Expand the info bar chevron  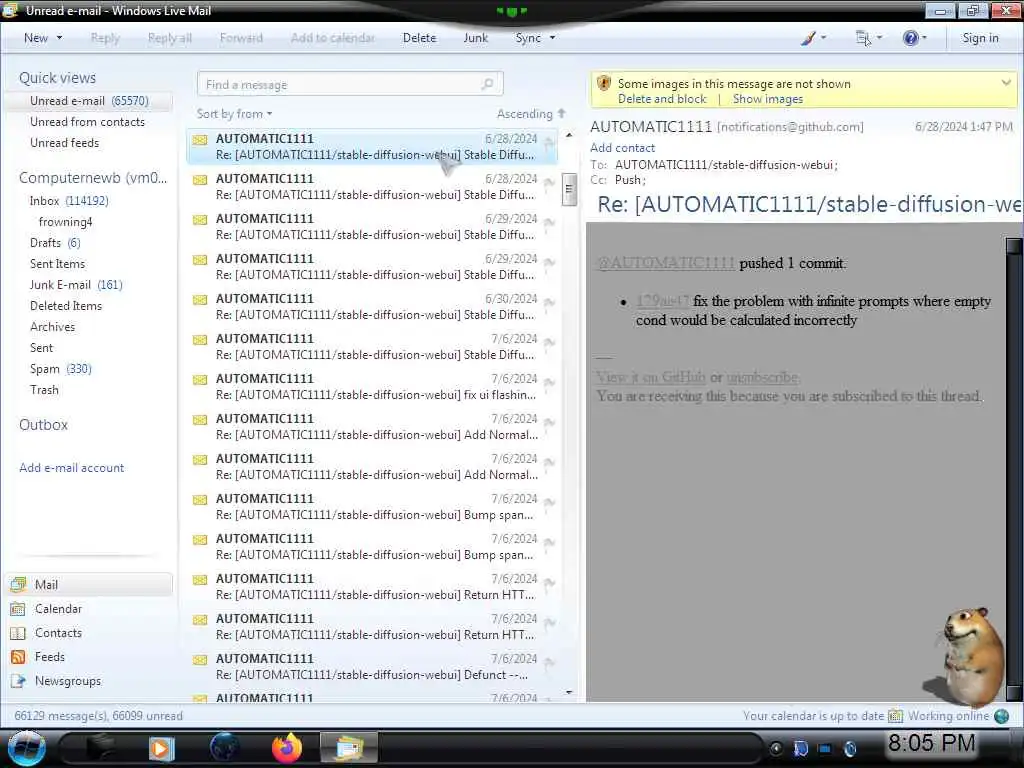point(1006,83)
